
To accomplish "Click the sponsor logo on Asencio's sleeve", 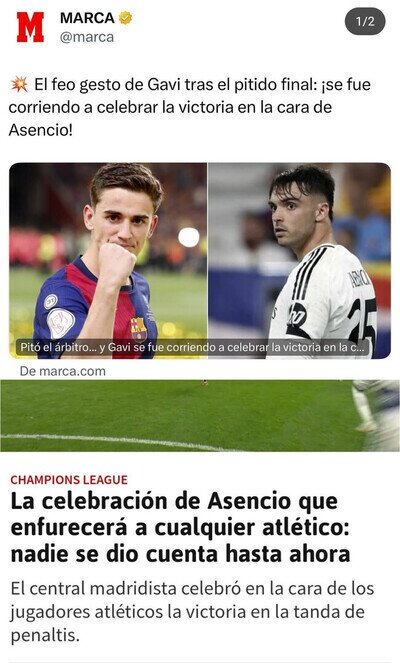I will 297,316.
